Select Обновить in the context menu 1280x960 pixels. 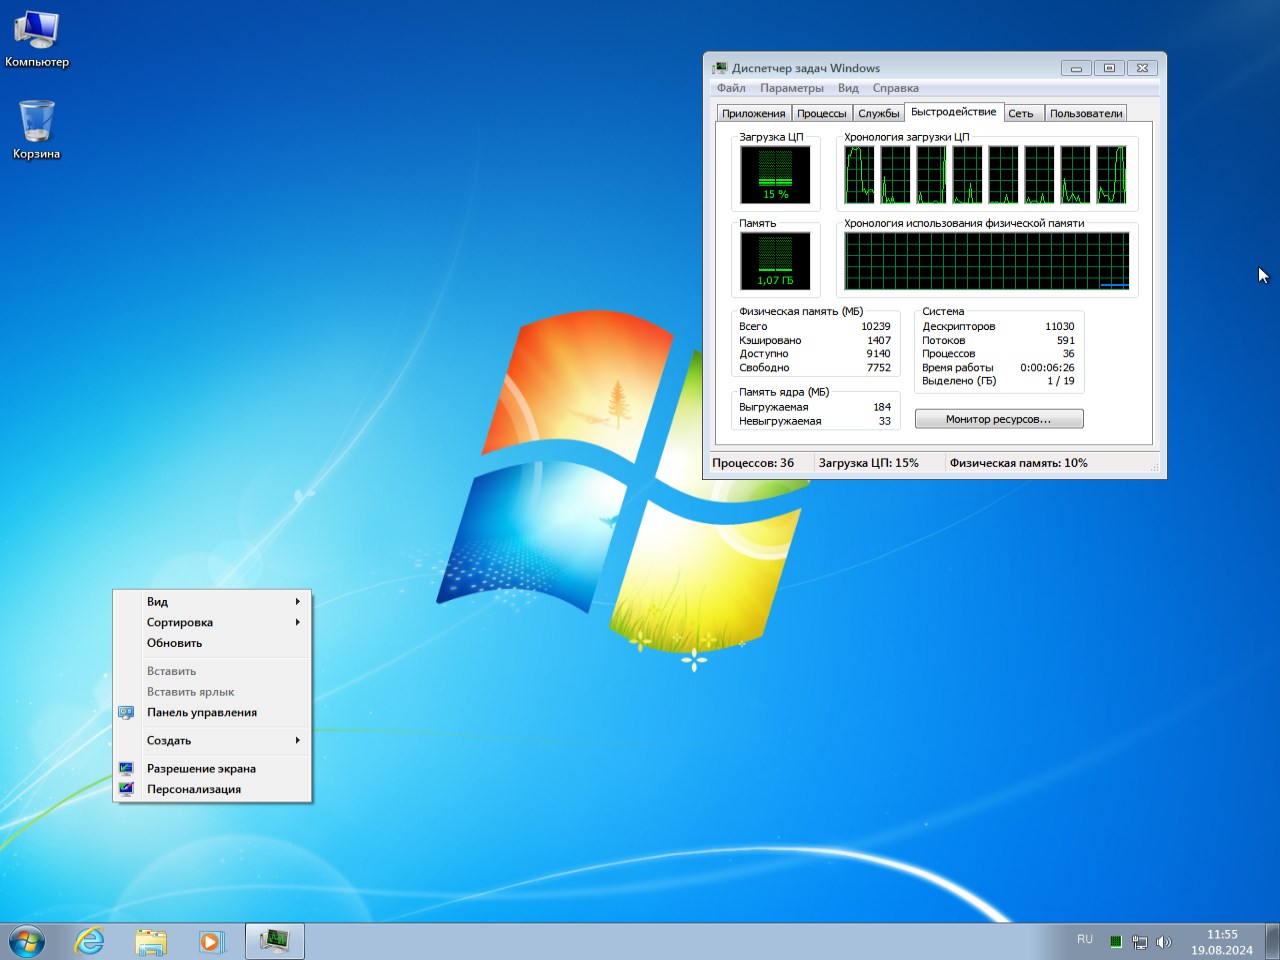click(175, 643)
